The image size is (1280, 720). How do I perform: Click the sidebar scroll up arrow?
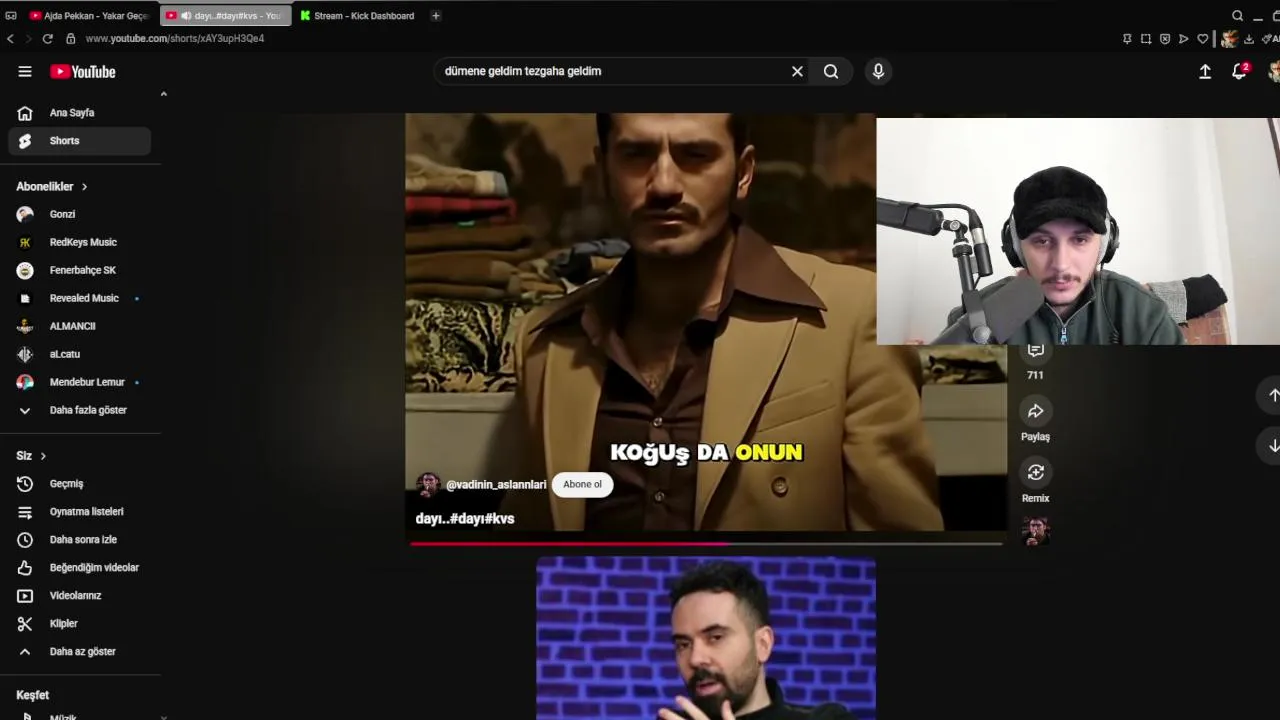click(x=163, y=94)
